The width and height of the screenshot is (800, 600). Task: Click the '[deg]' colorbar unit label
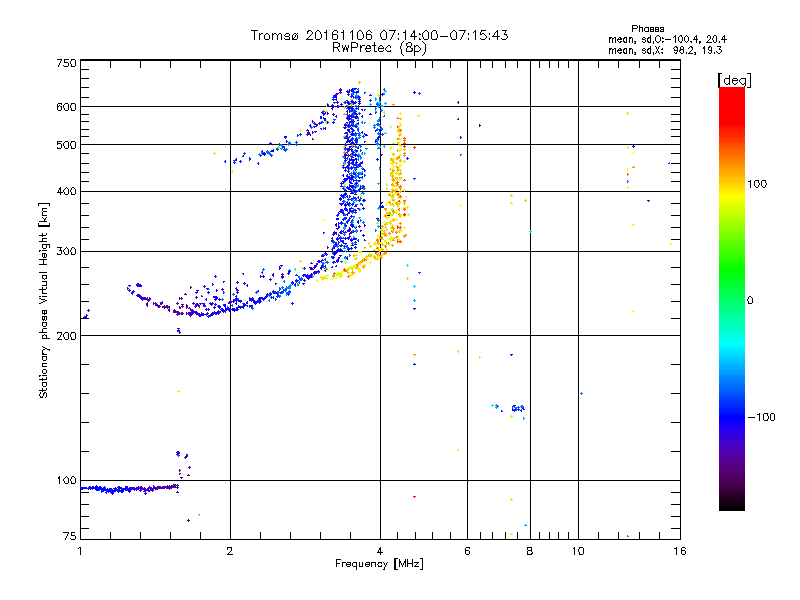[734, 80]
